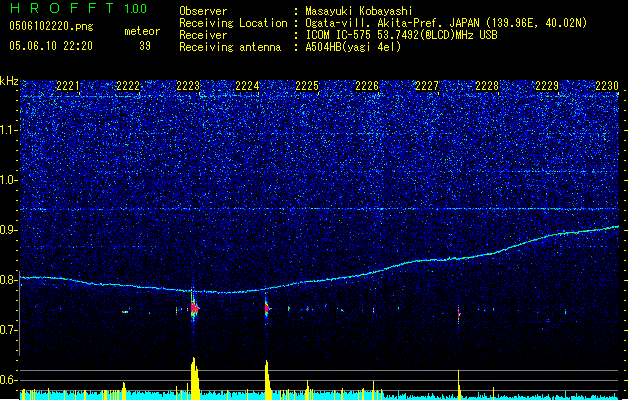
Task: Click the 2229 time marker
Action: pyautogui.click(x=547, y=86)
